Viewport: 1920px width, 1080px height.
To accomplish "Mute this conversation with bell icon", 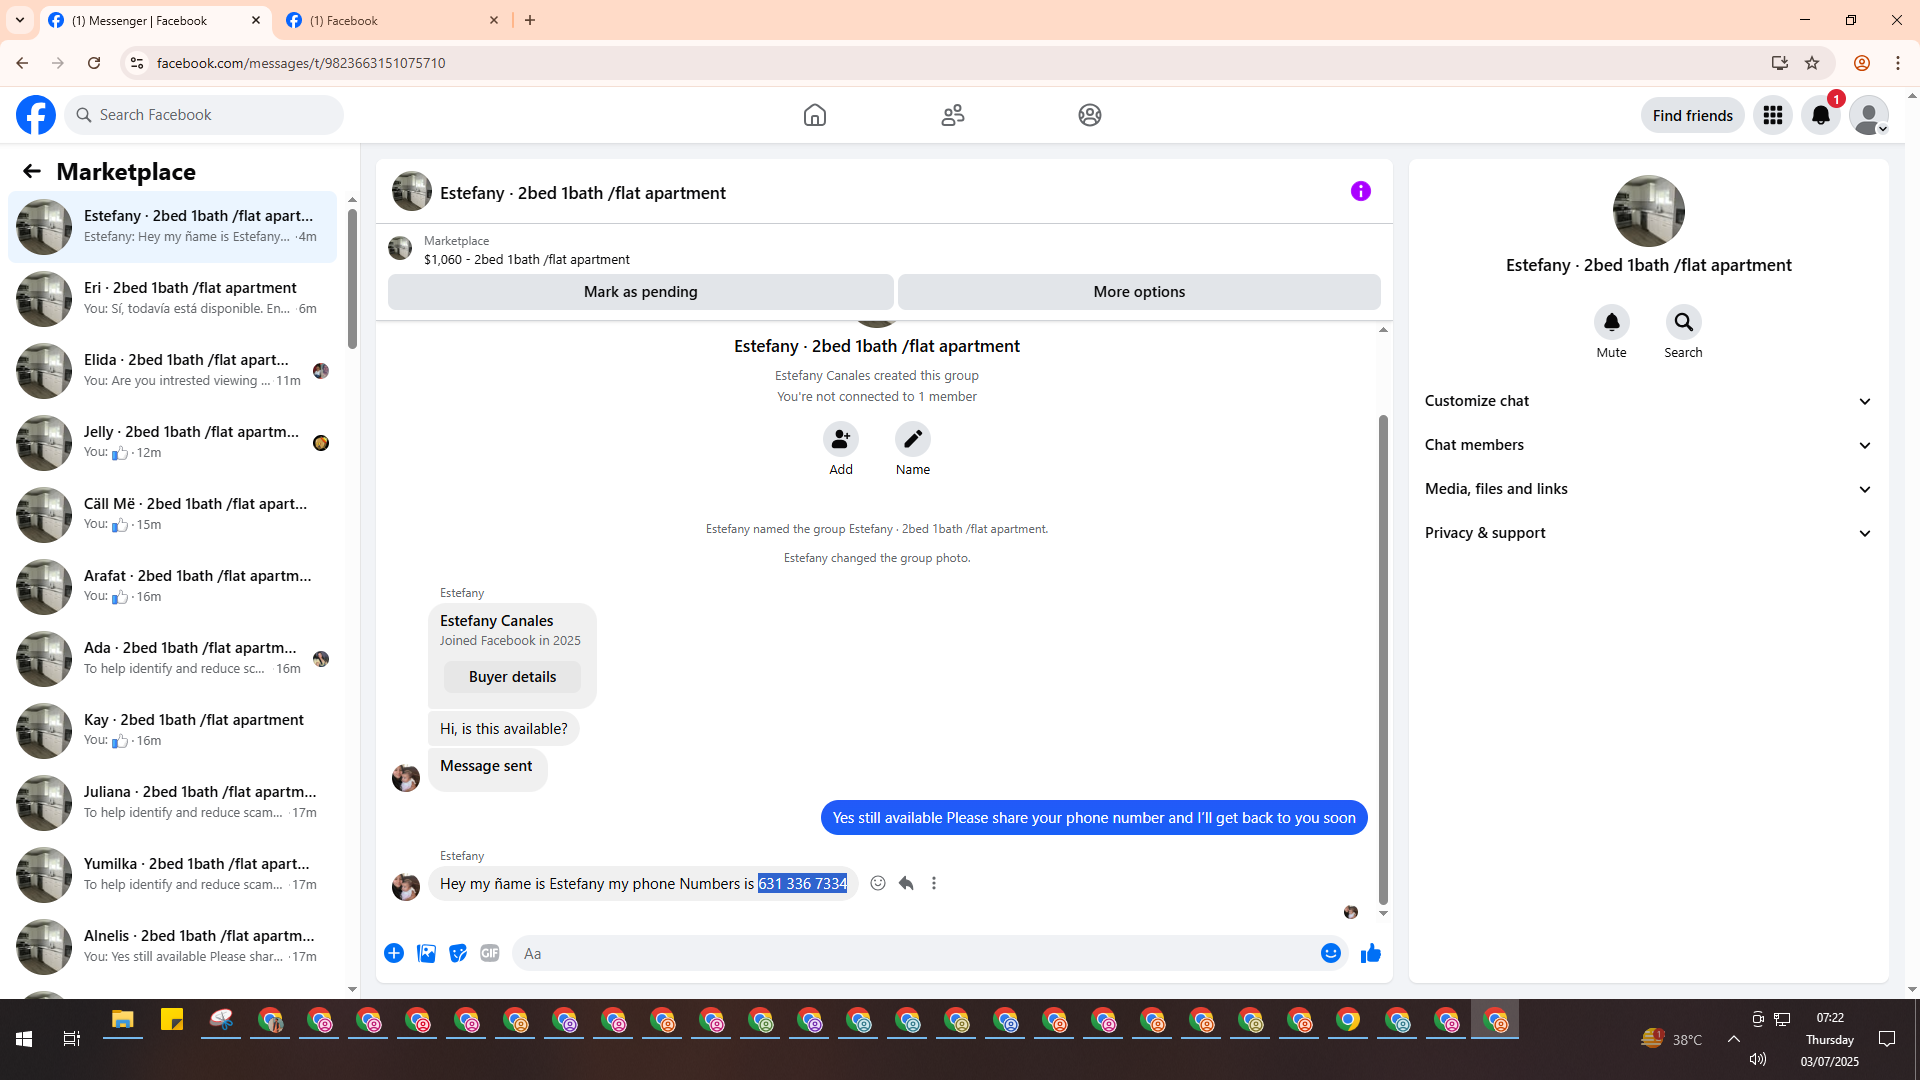I will click(1611, 322).
